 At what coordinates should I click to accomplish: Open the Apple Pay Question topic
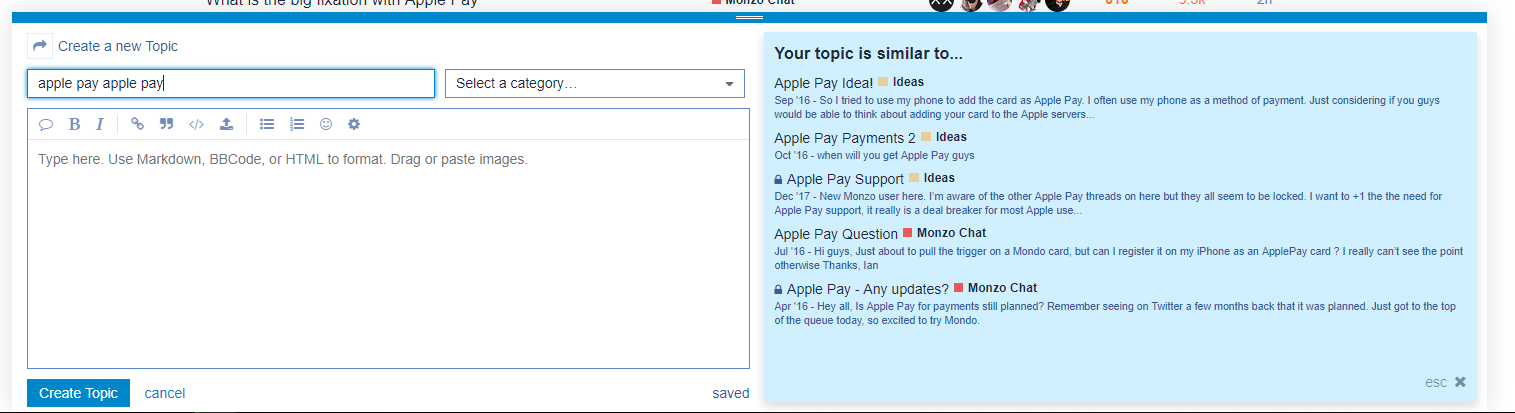click(836, 234)
